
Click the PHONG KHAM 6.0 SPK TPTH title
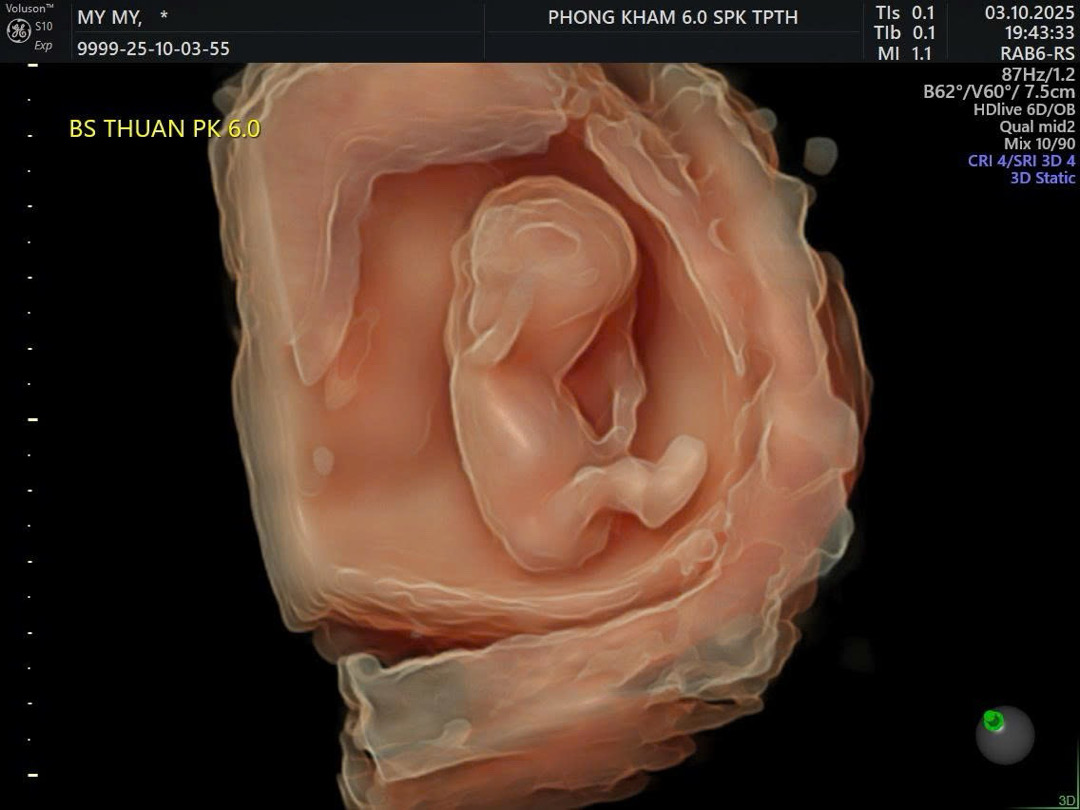(x=672, y=17)
